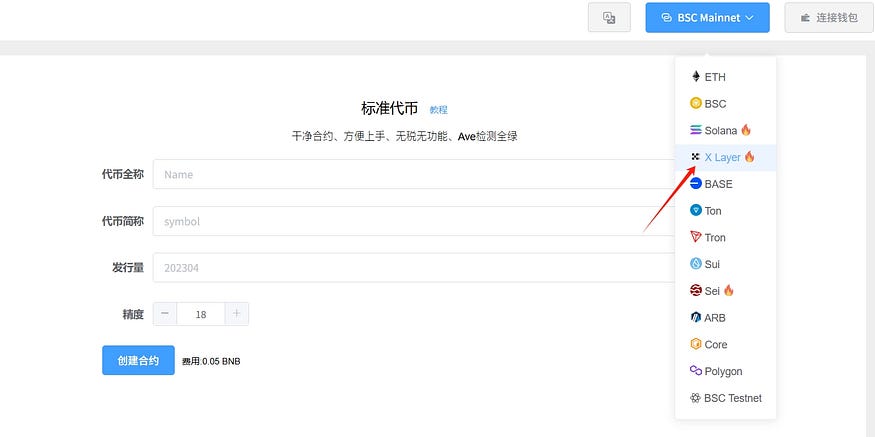875x437 pixels.
Task: Click the 教程 tutorial link
Action: pos(439,110)
